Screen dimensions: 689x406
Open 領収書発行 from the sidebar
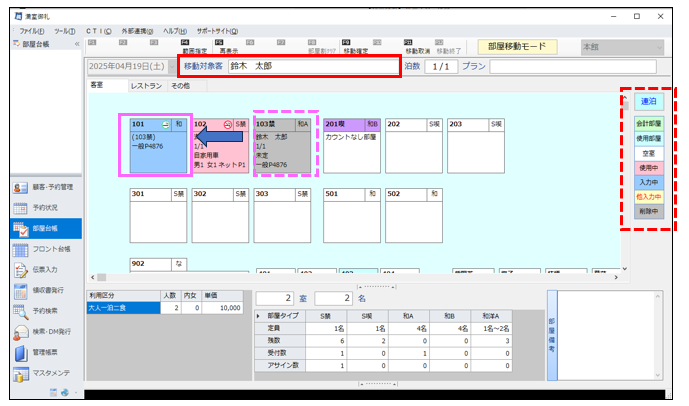(42, 291)
